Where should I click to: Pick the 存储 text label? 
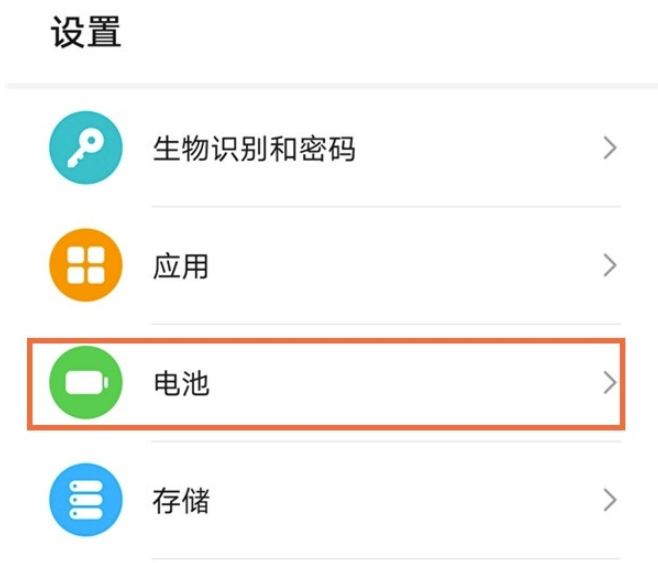(181, 500)
